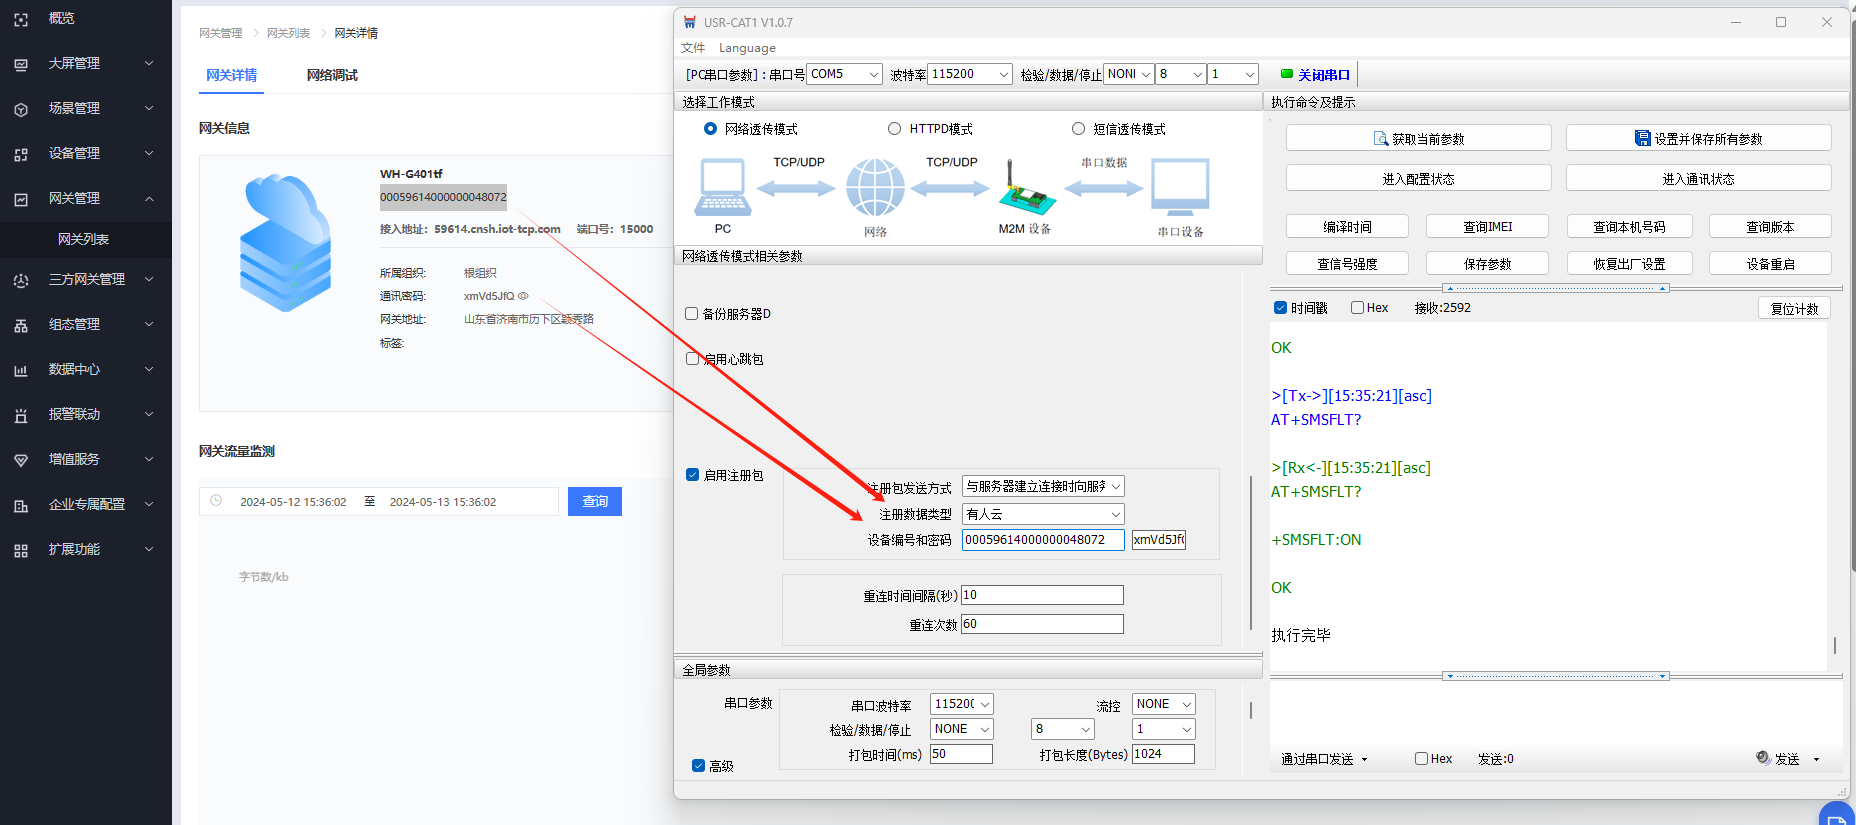Screen dimensions: 1856x825
Task: Click the data center chart icon
Action: pyautogui.click(x=21, y=370)
